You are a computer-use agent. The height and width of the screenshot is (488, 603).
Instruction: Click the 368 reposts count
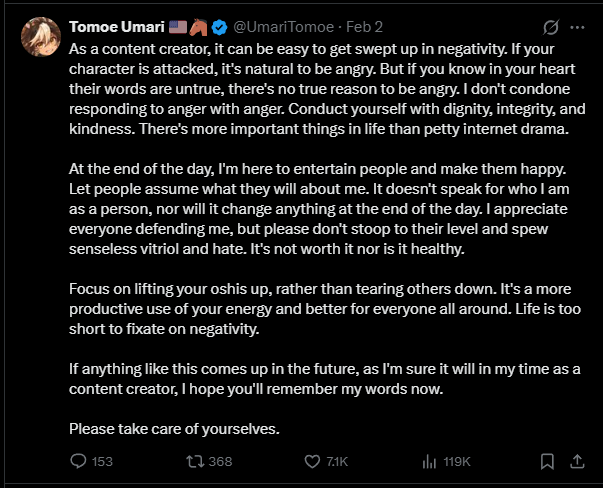[x=220, y=462]
